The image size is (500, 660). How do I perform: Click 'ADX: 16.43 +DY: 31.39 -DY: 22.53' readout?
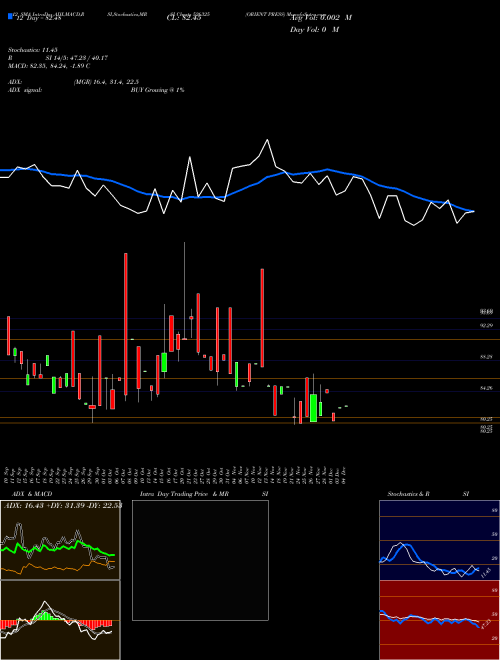(x=63, y=505)
